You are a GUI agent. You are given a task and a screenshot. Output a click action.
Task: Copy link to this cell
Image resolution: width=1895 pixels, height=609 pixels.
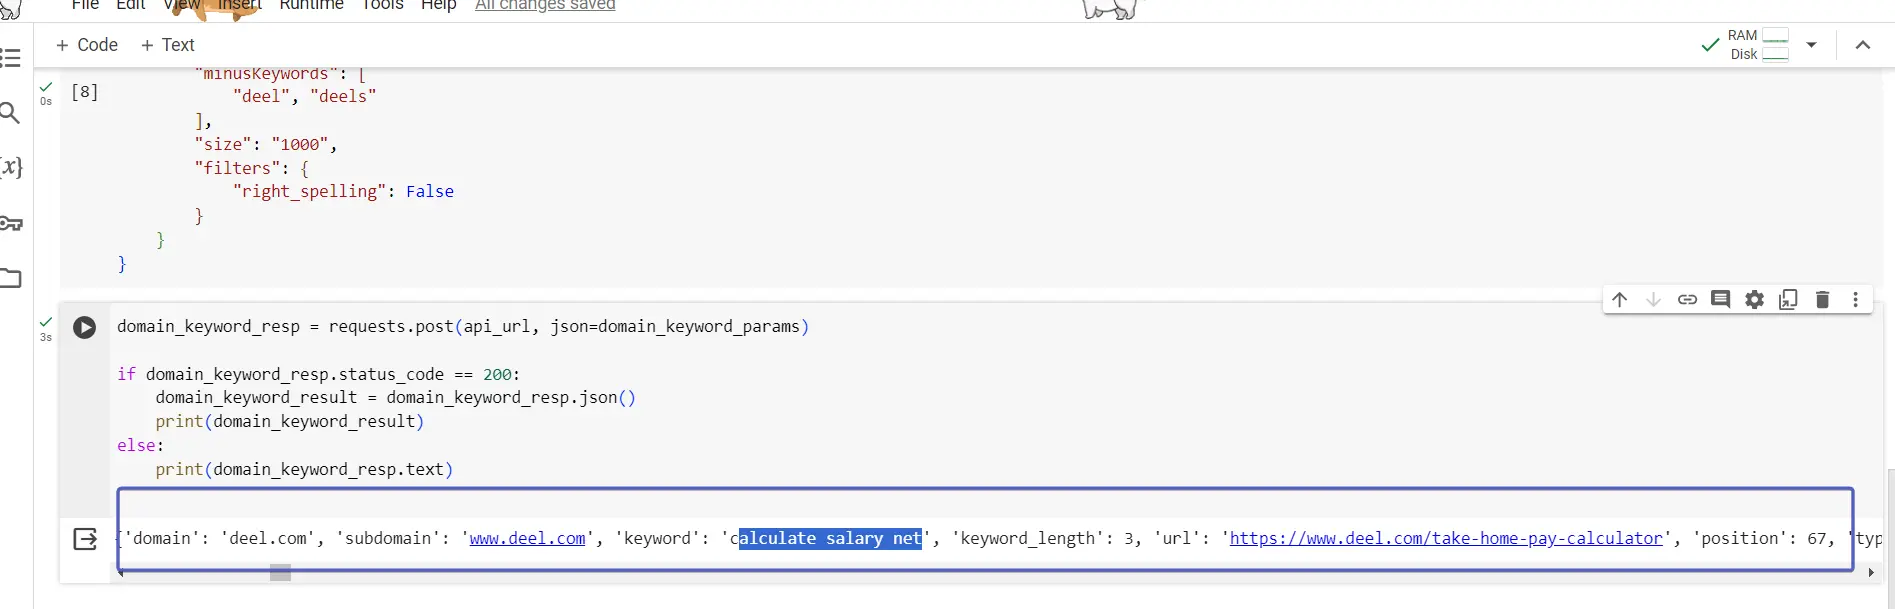[x=1687, y=299]
